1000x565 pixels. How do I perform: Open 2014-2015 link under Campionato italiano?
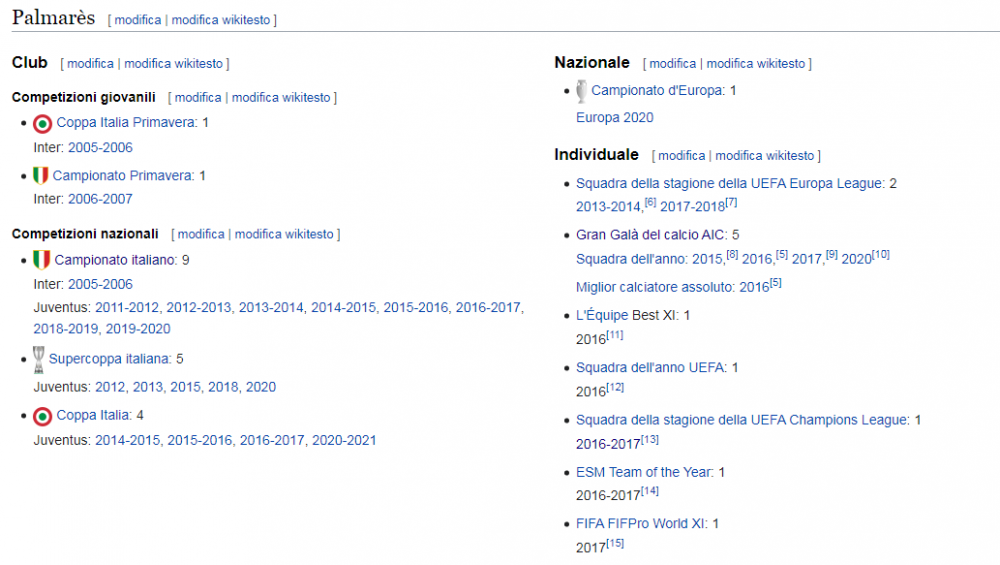tap(344, 307)
